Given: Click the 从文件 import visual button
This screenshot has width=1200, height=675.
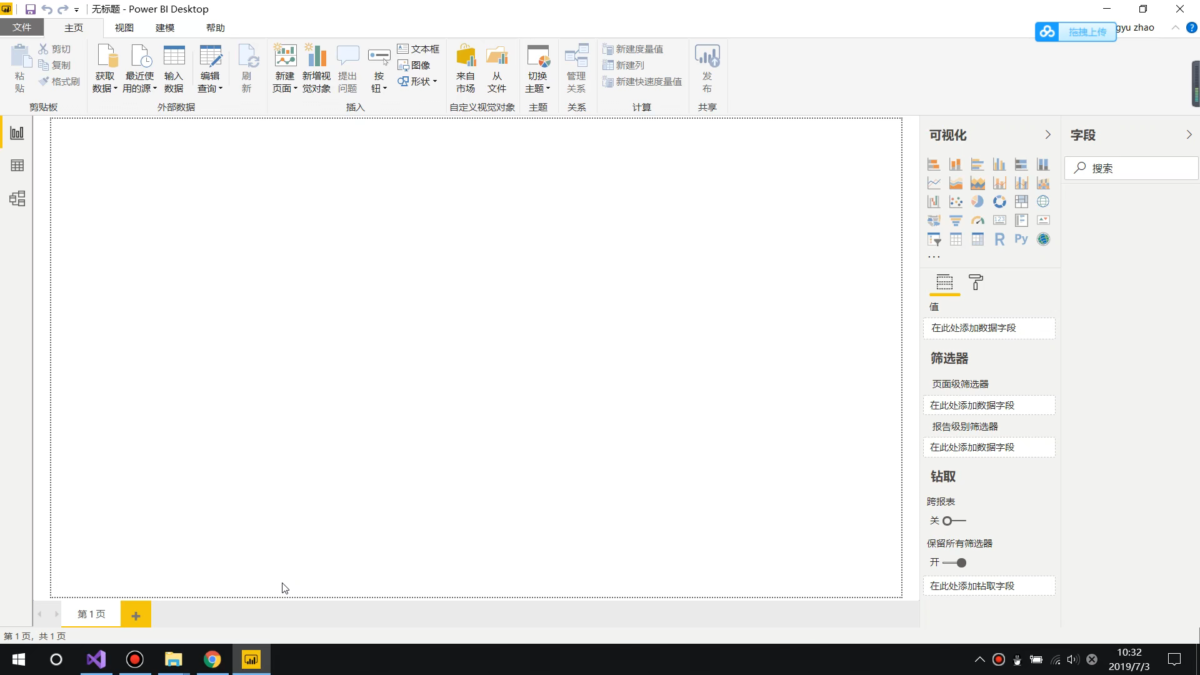Looking at the screenshot, I should click(497, 69).
